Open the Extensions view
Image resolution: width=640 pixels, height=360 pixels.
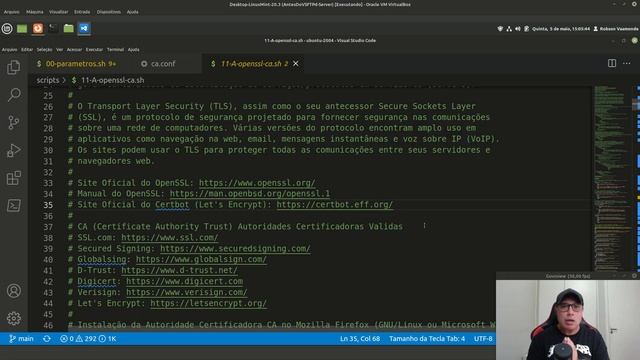coord(13,178)
